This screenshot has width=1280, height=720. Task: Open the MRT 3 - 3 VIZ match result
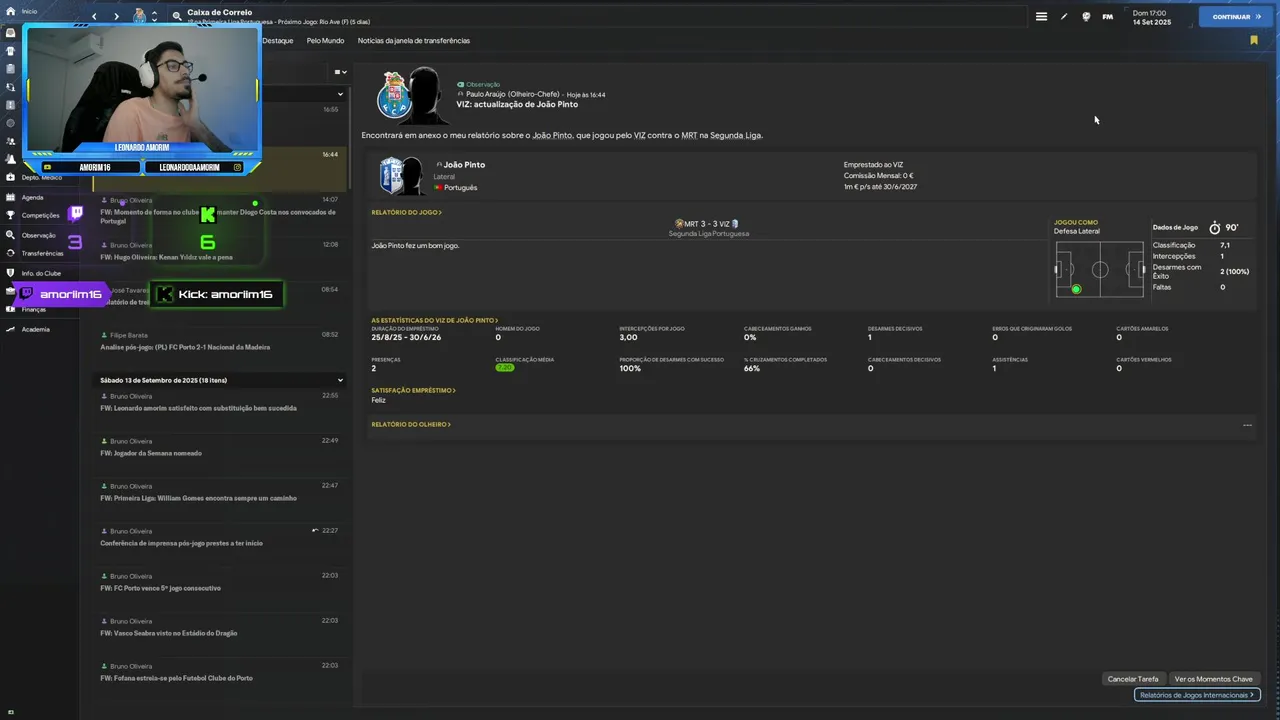point(707,224)
